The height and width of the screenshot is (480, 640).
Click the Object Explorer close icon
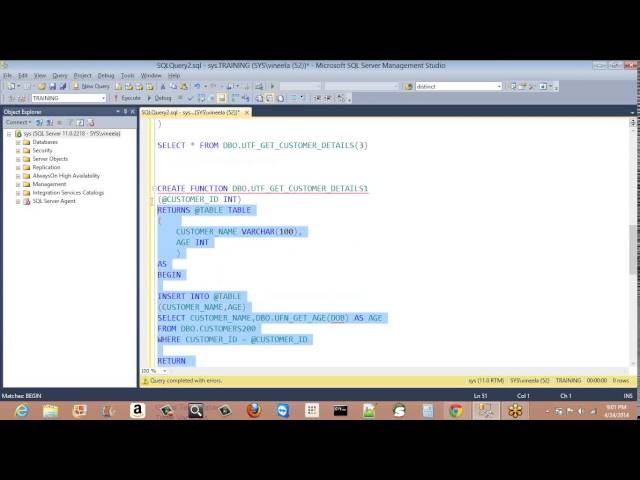[x=133, y=112]
